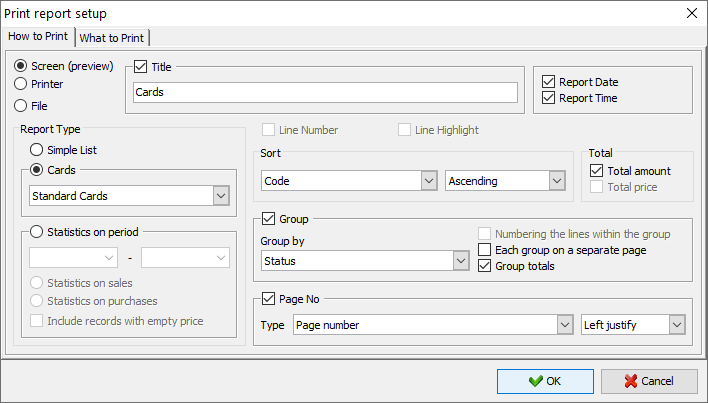Image resolution: width=708 pixels, height=403 pixels.
Task: Click the OK button
Action: click(545, 381)
